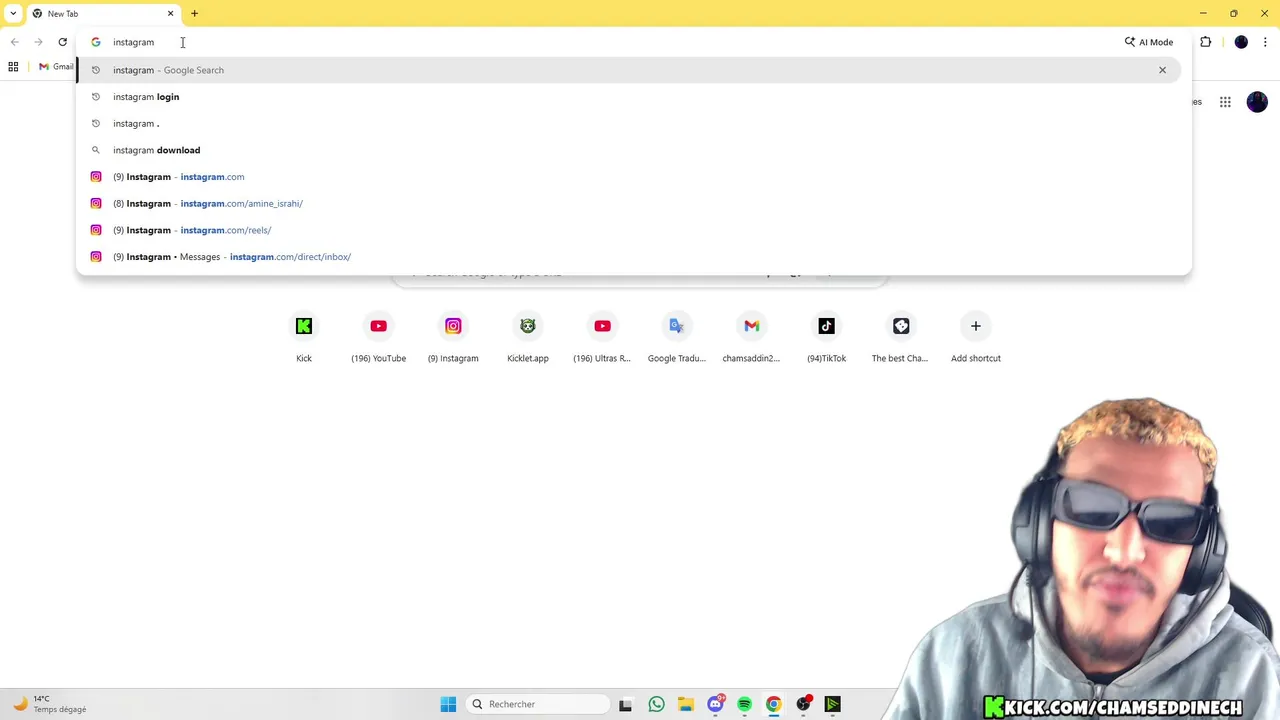This screenshot has height=720, width=1280.
Task: Open WhatsApp from the taskbar
Action: pos(656,704)
